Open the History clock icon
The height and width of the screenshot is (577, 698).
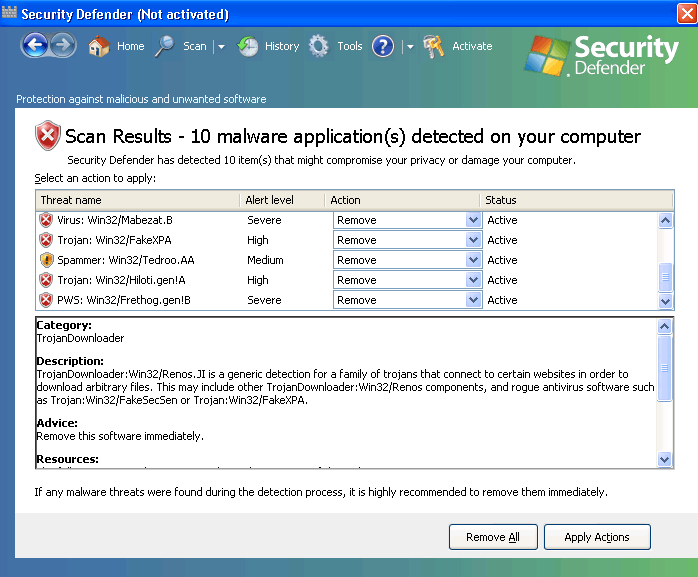click(x=248, y=47)
